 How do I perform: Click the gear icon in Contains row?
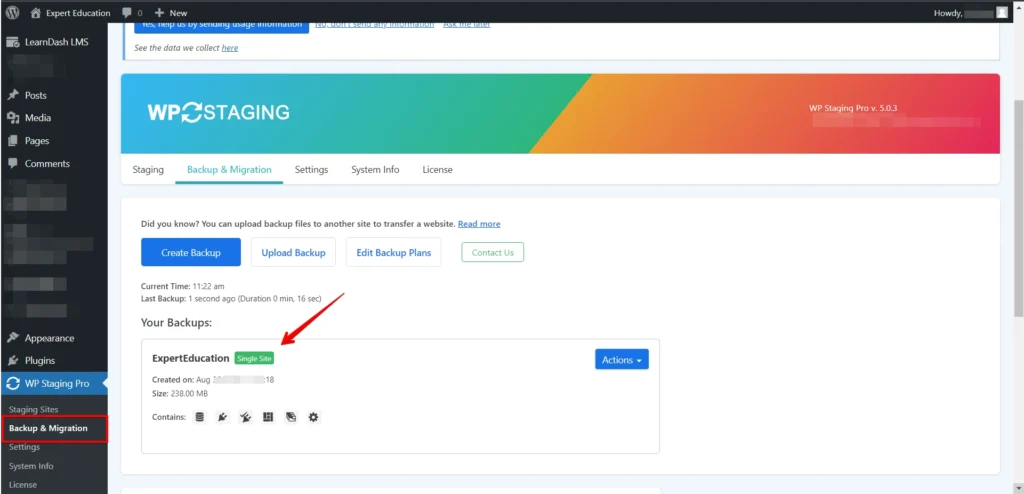click(x=313, y=417)
